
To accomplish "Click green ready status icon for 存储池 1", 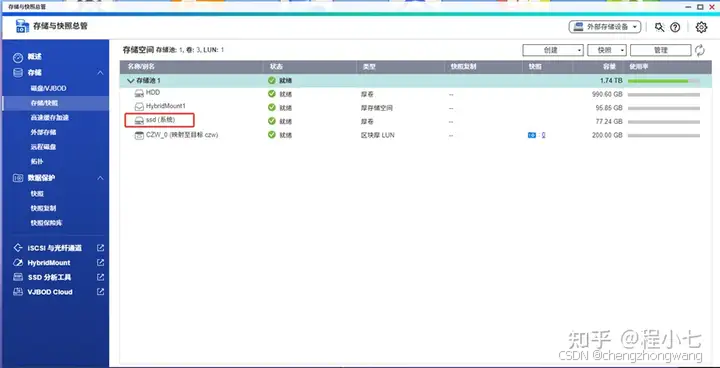I will 272,80.
